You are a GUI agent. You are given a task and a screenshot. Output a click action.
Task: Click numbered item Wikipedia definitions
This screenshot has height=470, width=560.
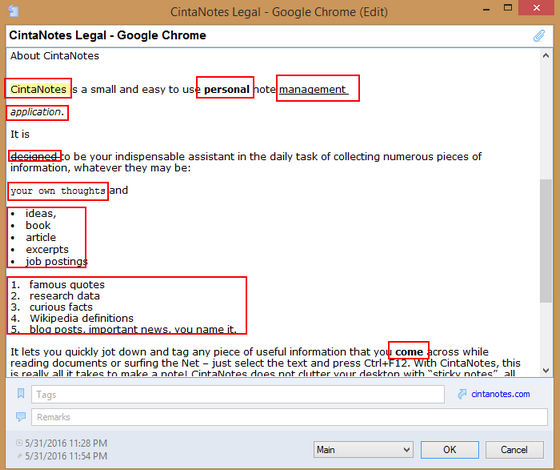coord(81,318)
